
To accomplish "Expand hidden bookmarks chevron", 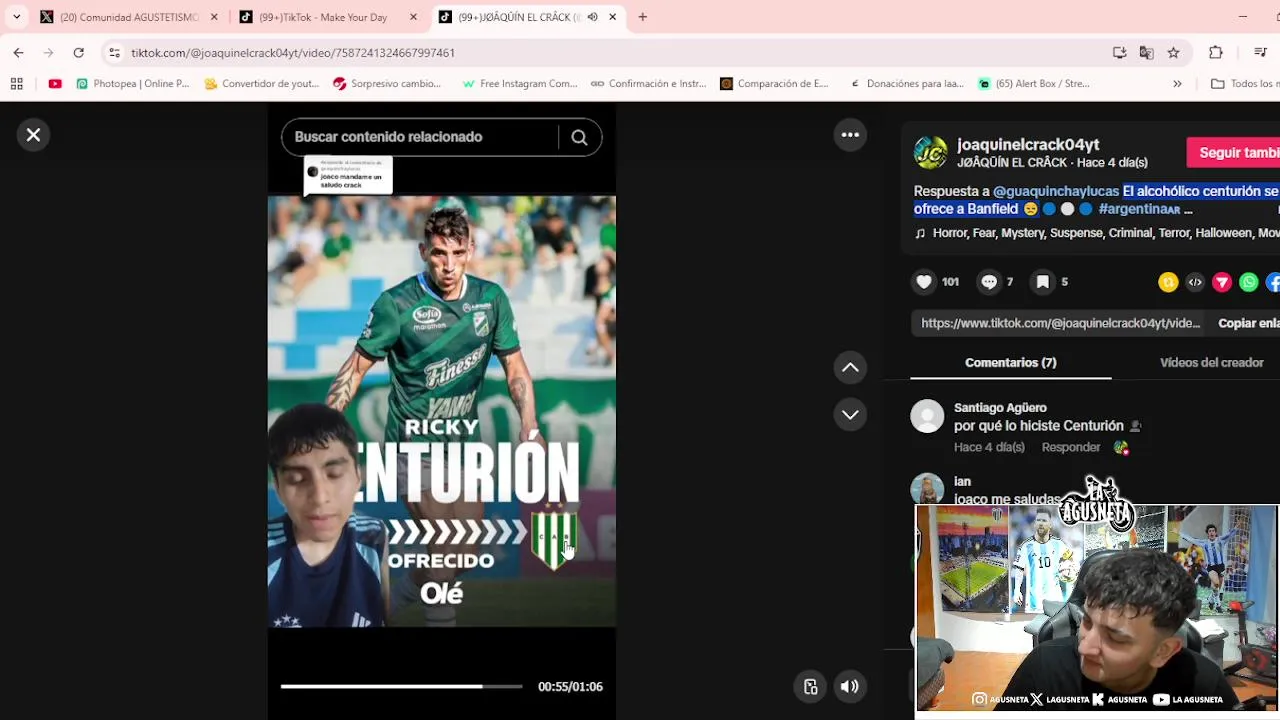I will point(1177,84).
